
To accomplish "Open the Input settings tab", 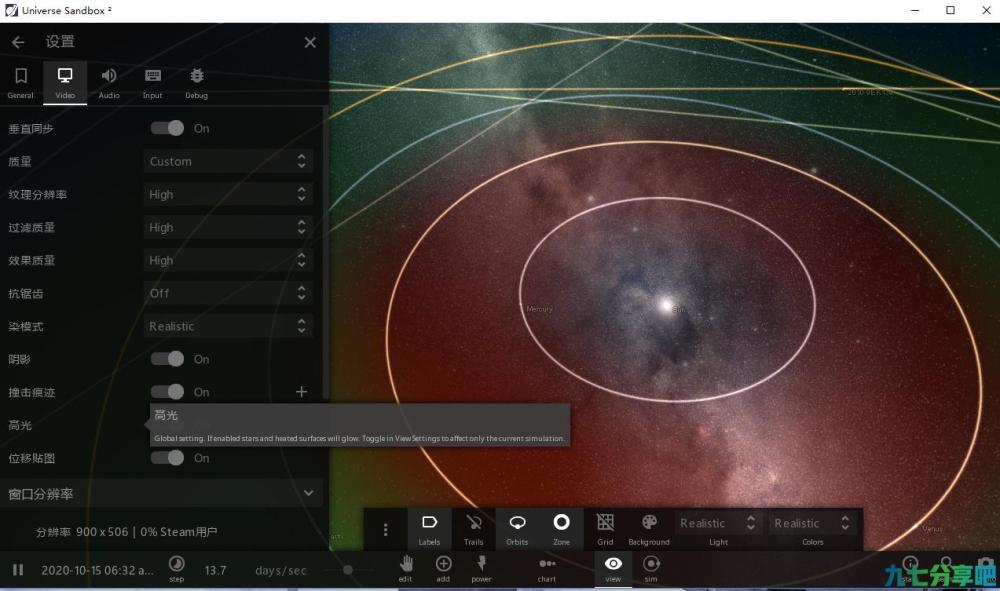I will click(152, 83).
